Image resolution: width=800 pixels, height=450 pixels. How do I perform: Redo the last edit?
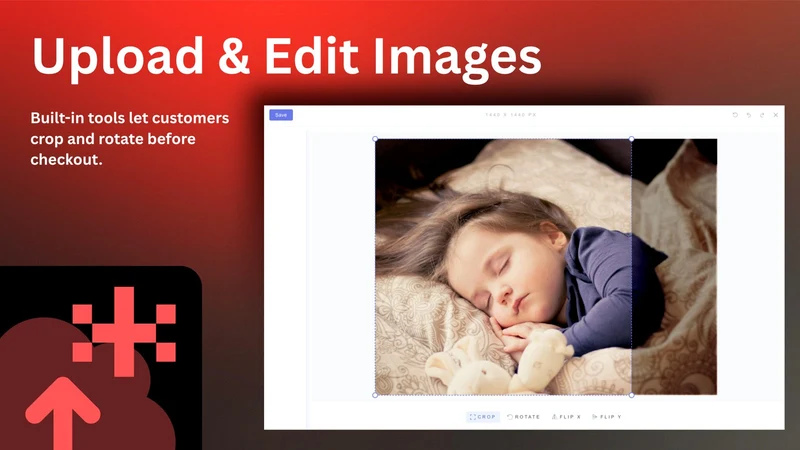point(762,115)
